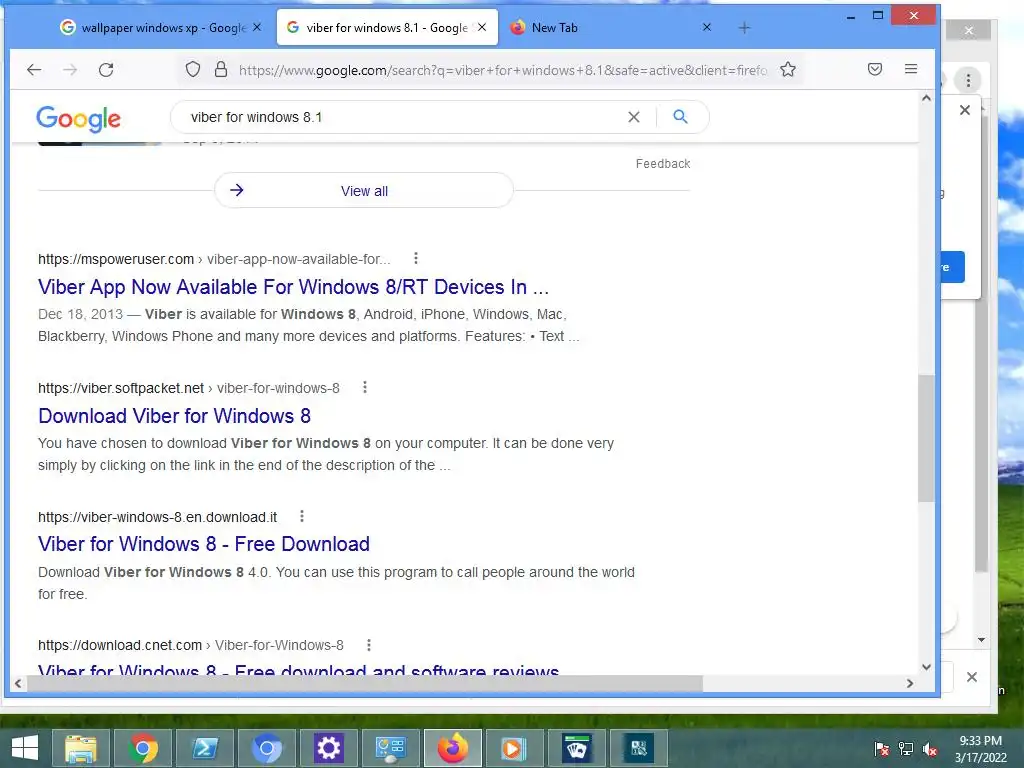Bookmark this page with the star
1024x768 pixels.
coord(788,69)
